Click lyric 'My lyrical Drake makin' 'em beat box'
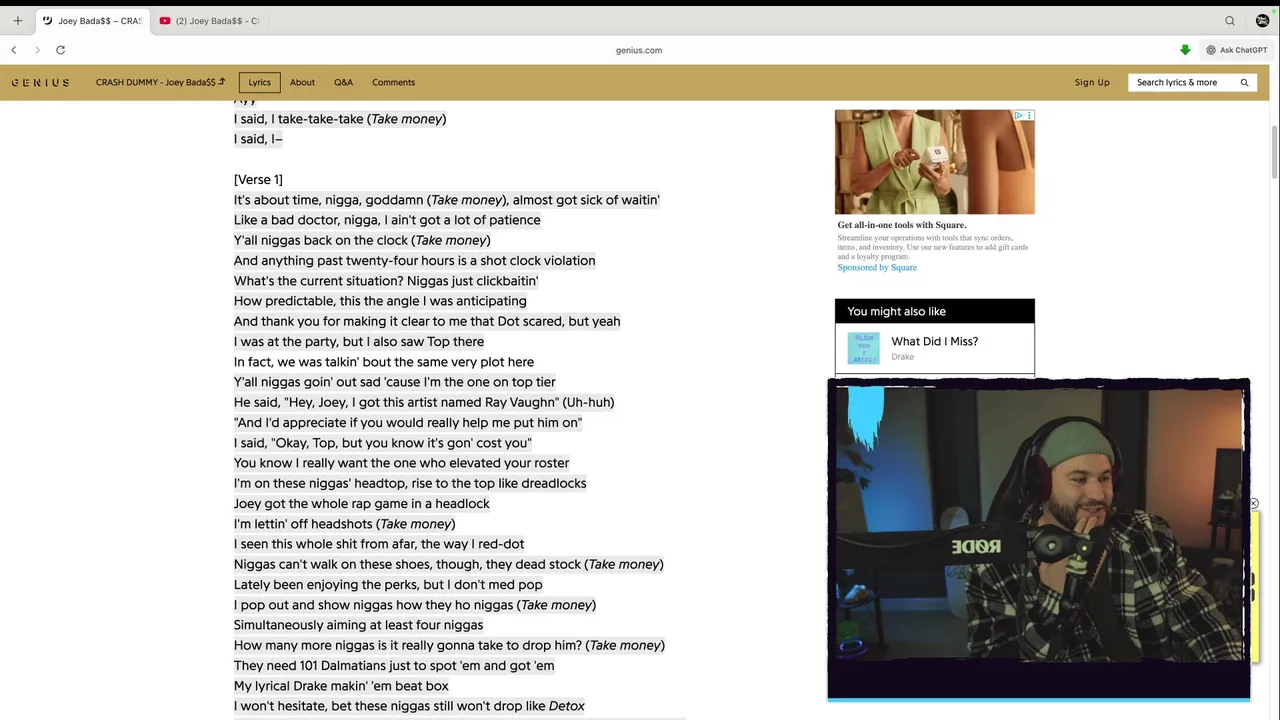 (x=341, y=686)
